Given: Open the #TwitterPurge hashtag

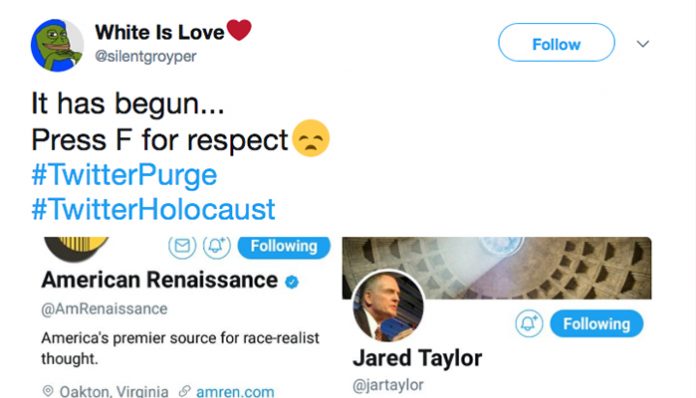Looking at the screenshot, I should coord(124,175).
